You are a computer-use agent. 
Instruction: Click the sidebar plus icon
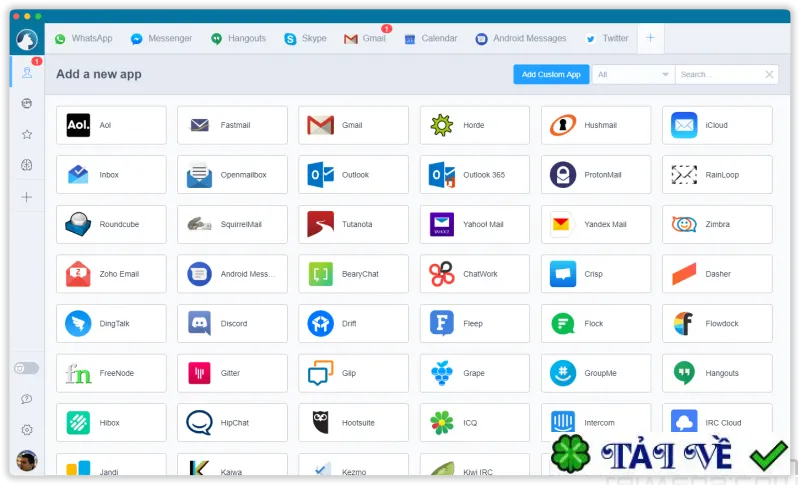click(27, 197)
